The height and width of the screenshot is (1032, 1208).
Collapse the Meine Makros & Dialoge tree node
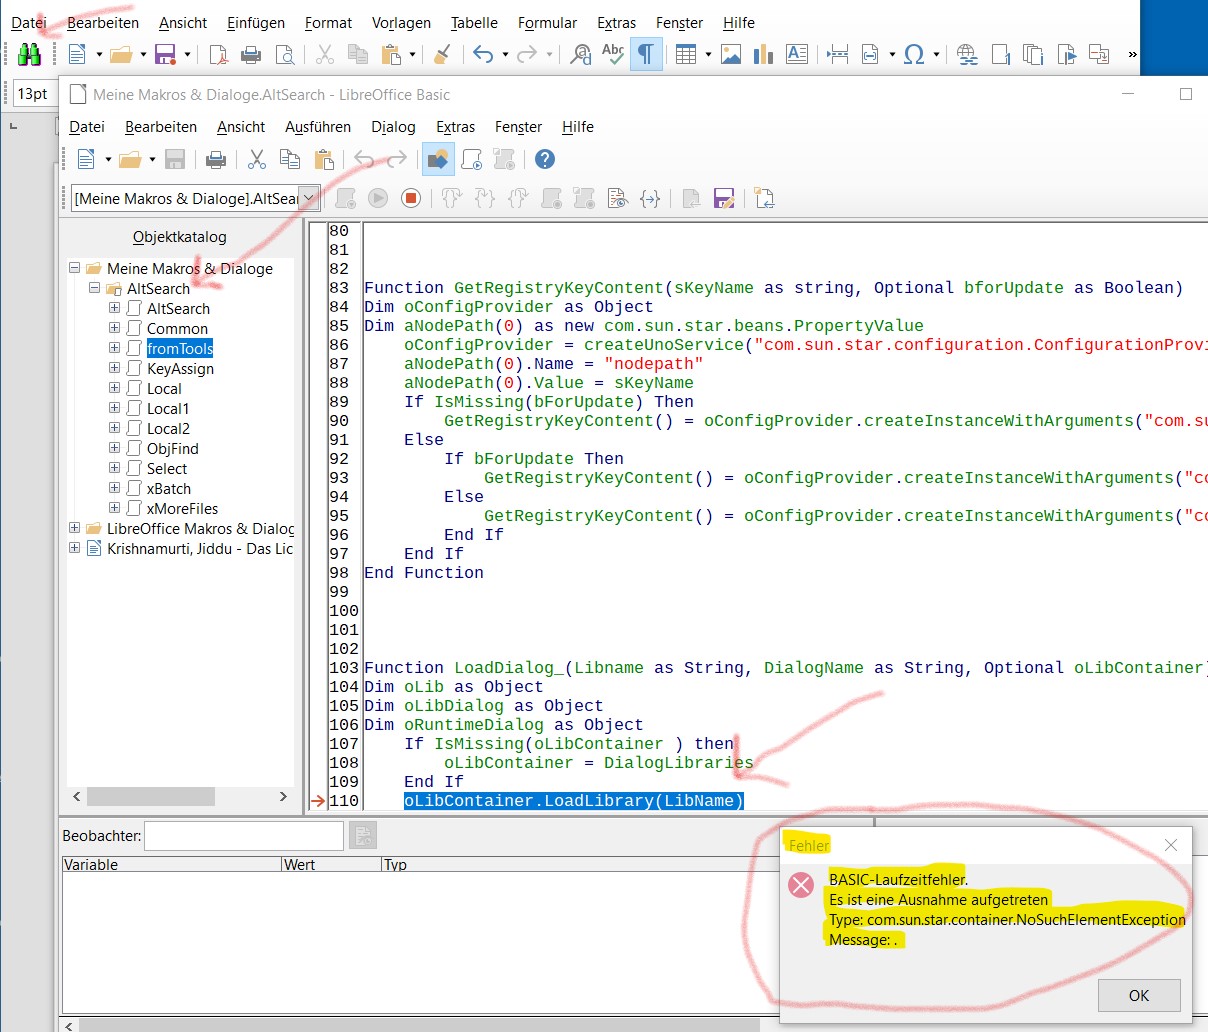click(x=74, y=268)
